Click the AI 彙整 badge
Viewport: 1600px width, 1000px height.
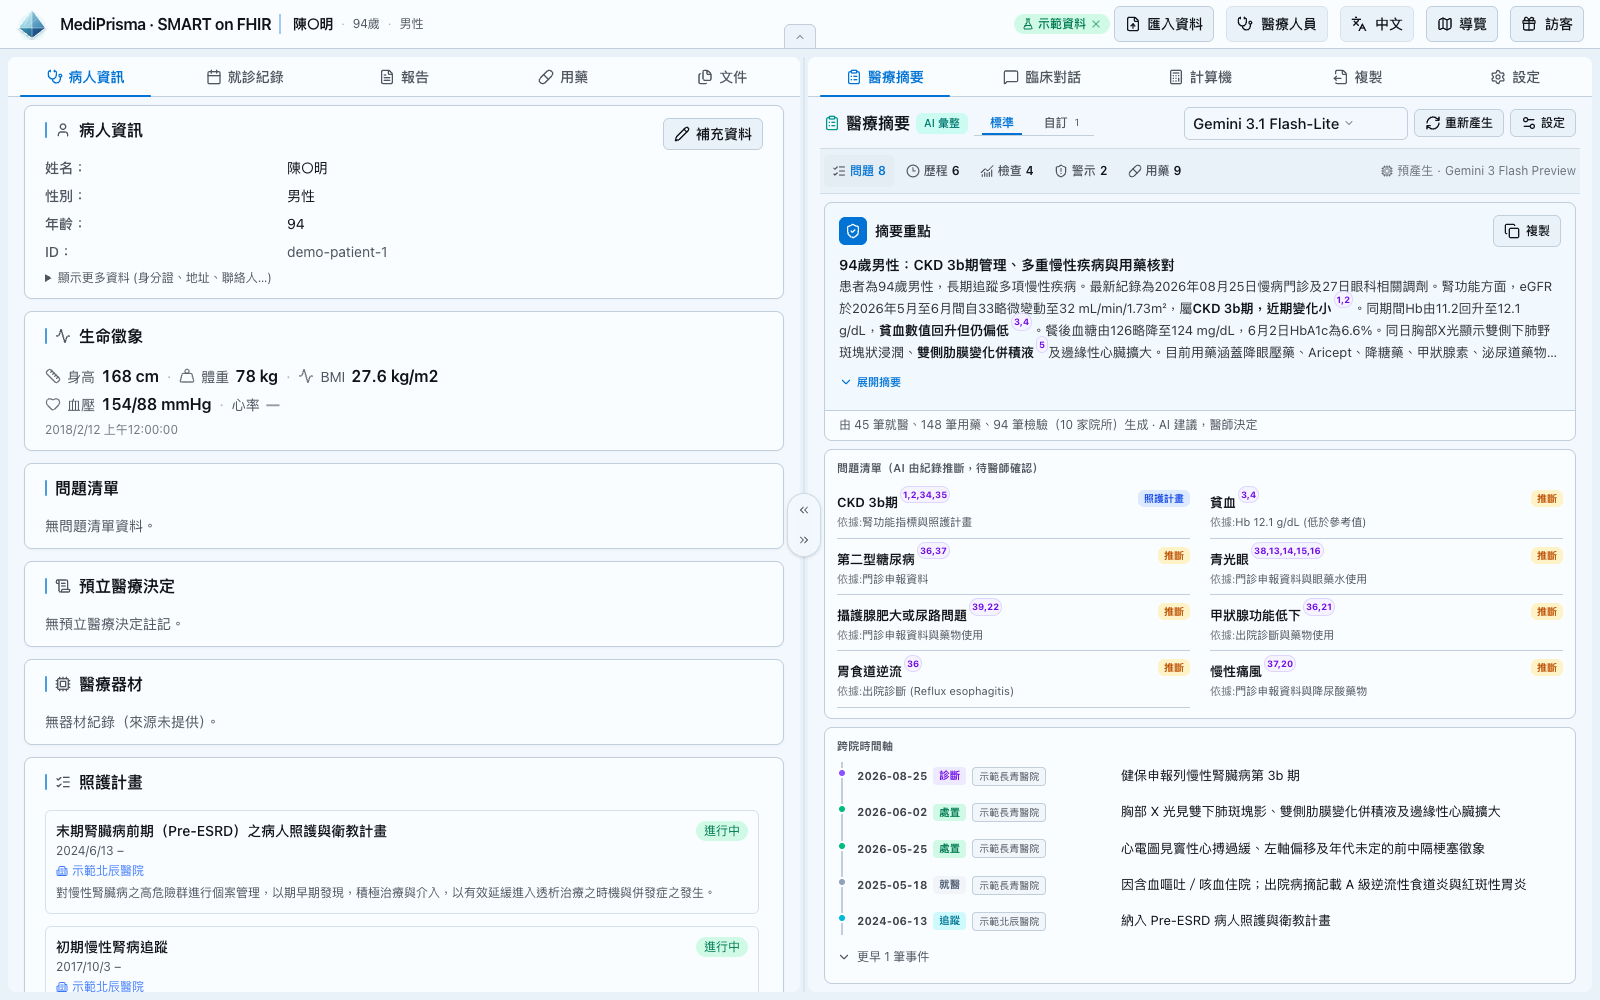coord(942,123)
